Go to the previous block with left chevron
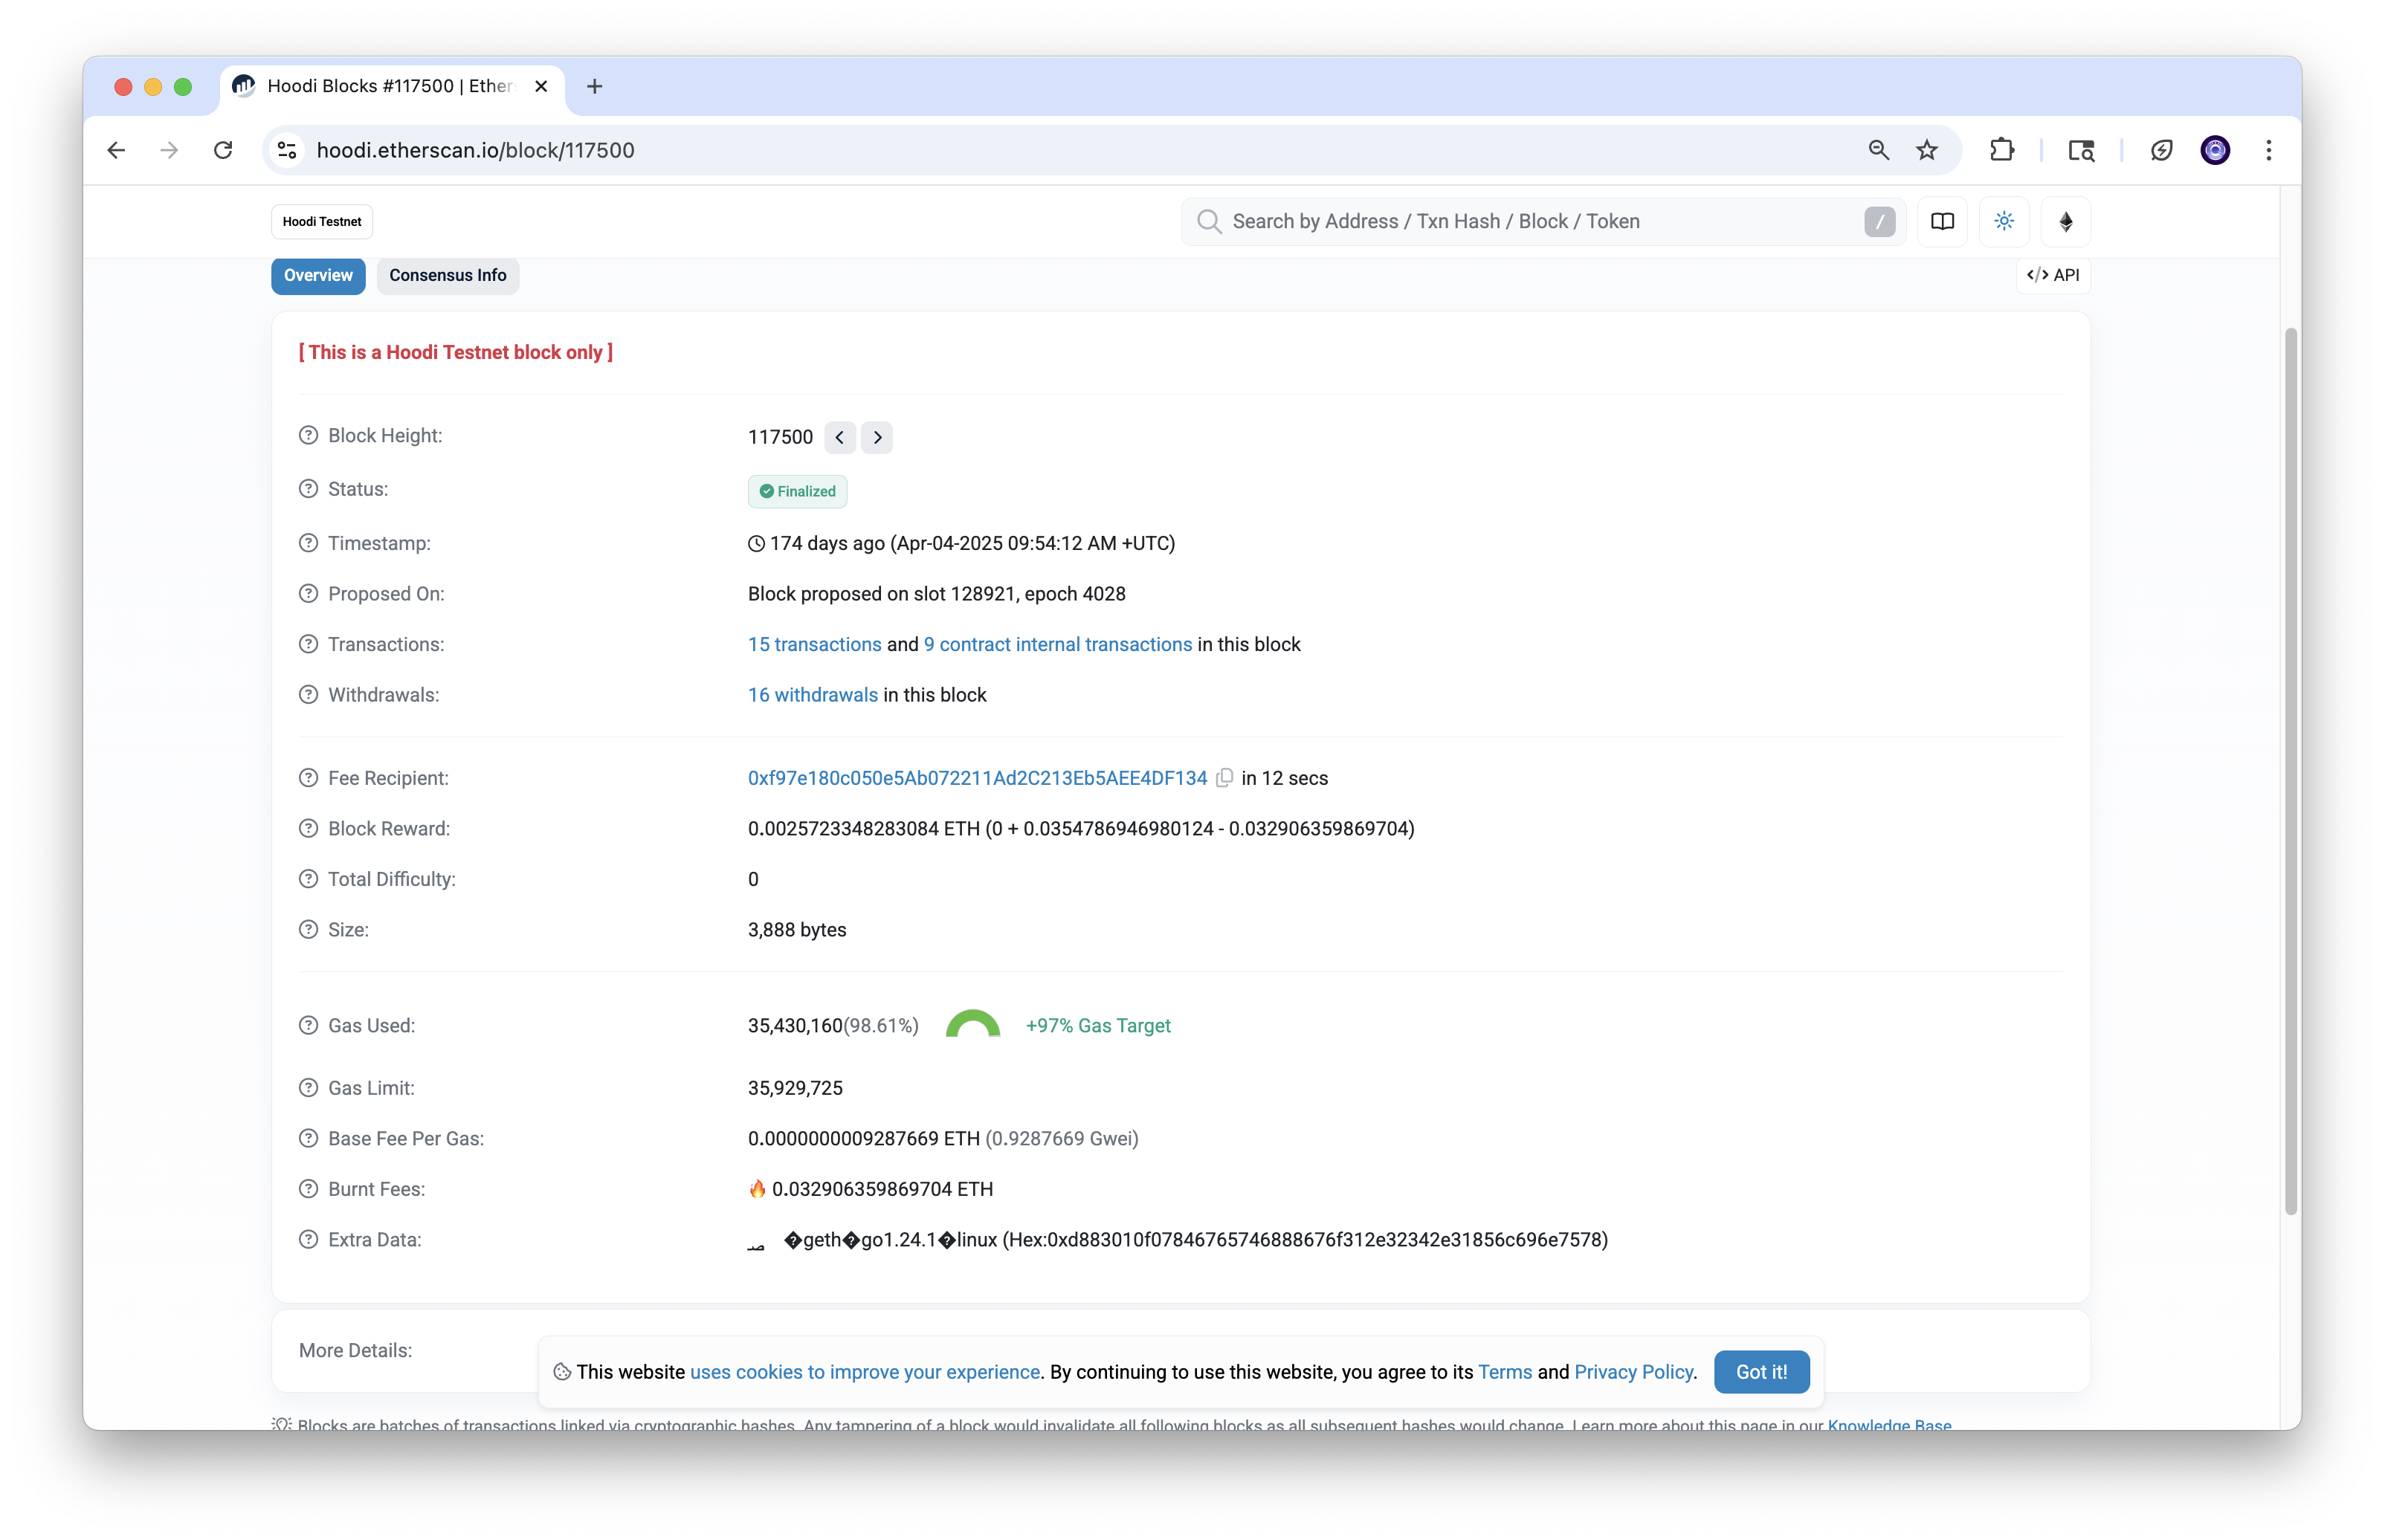 pos(839,437)
